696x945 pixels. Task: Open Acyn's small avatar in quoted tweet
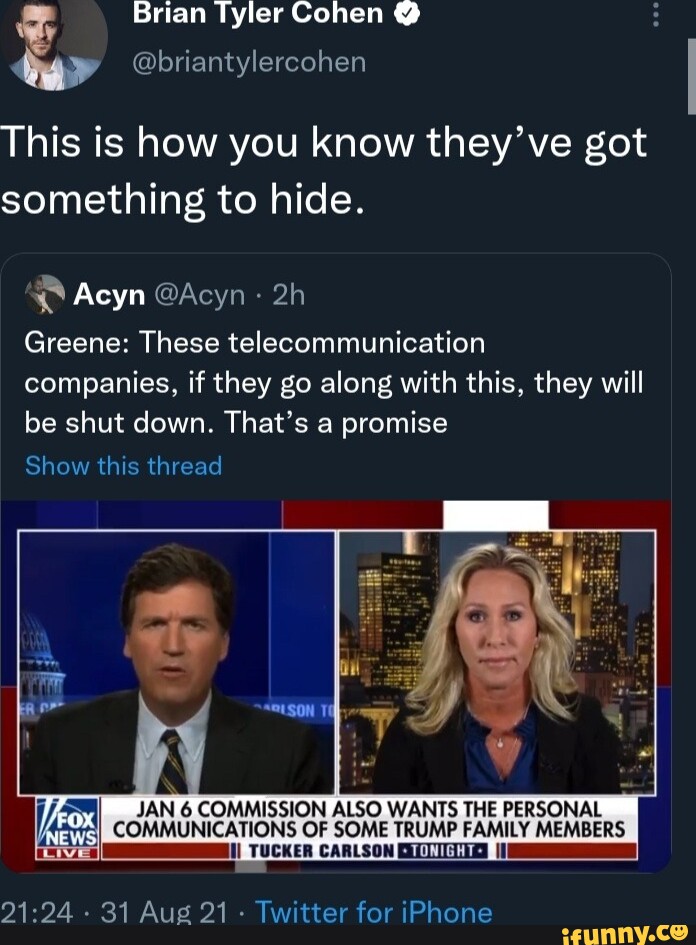click(45, 295)
